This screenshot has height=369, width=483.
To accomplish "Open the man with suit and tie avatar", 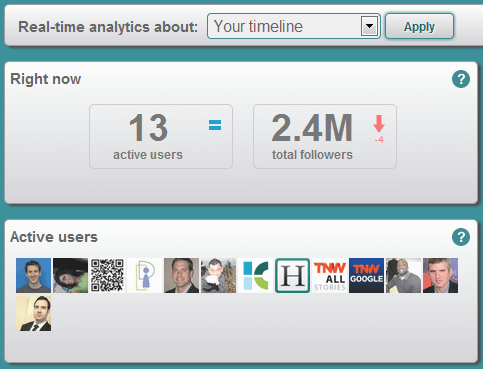I will [33, 313].
